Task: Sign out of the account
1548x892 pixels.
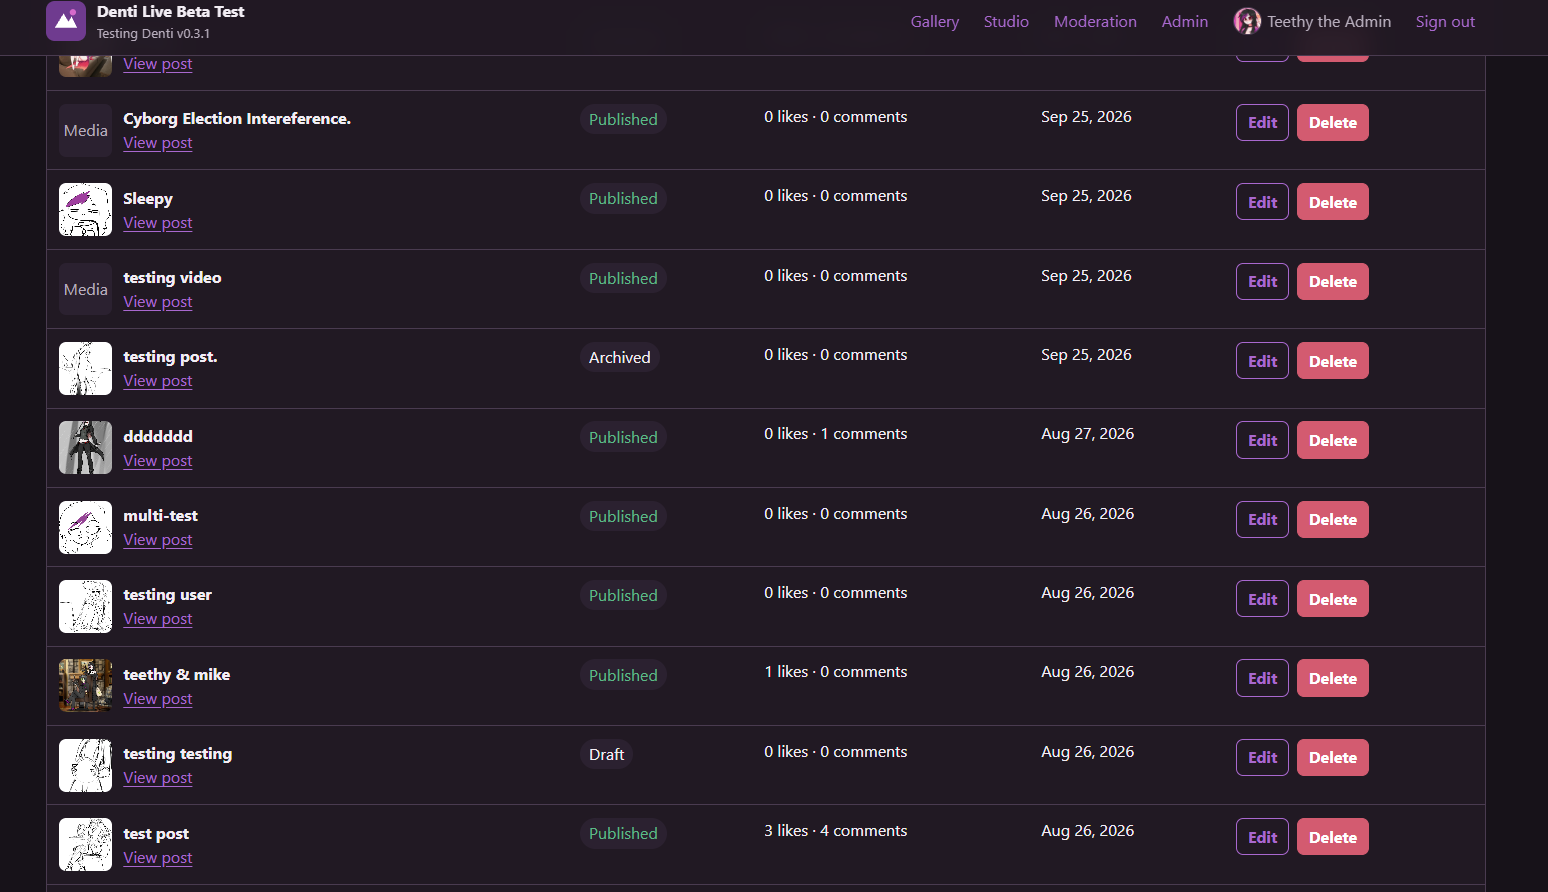Action: pyautogui.click(x=1445, y=21)
